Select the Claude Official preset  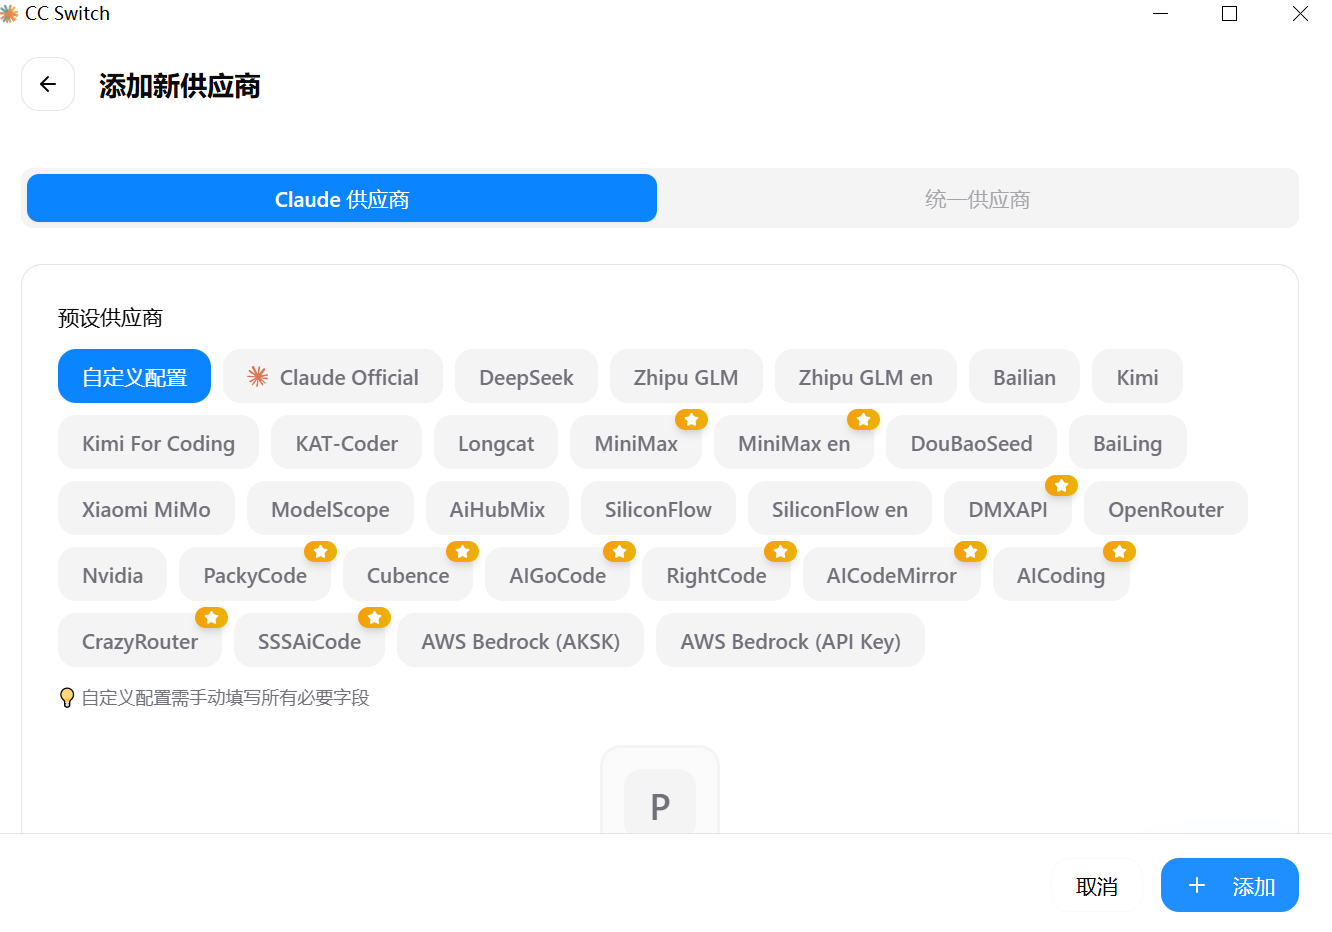[333, 376]
